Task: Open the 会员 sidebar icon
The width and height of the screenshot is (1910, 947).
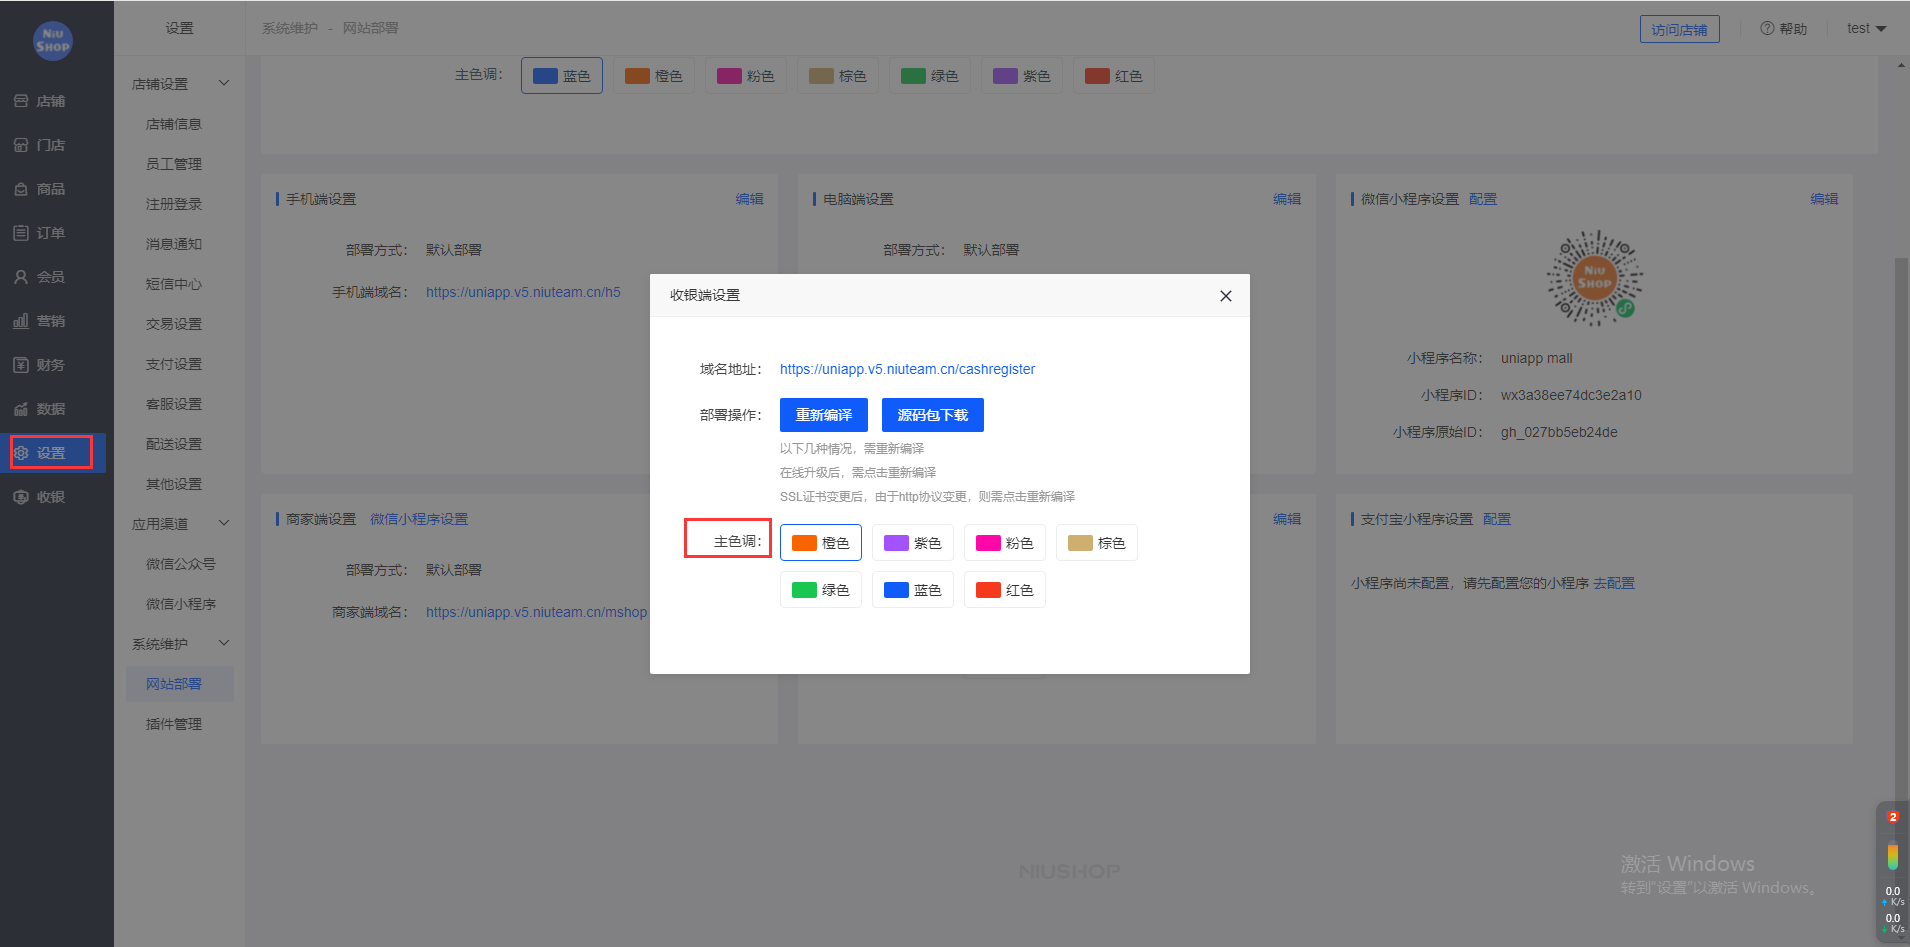Action: pos(21,277)
